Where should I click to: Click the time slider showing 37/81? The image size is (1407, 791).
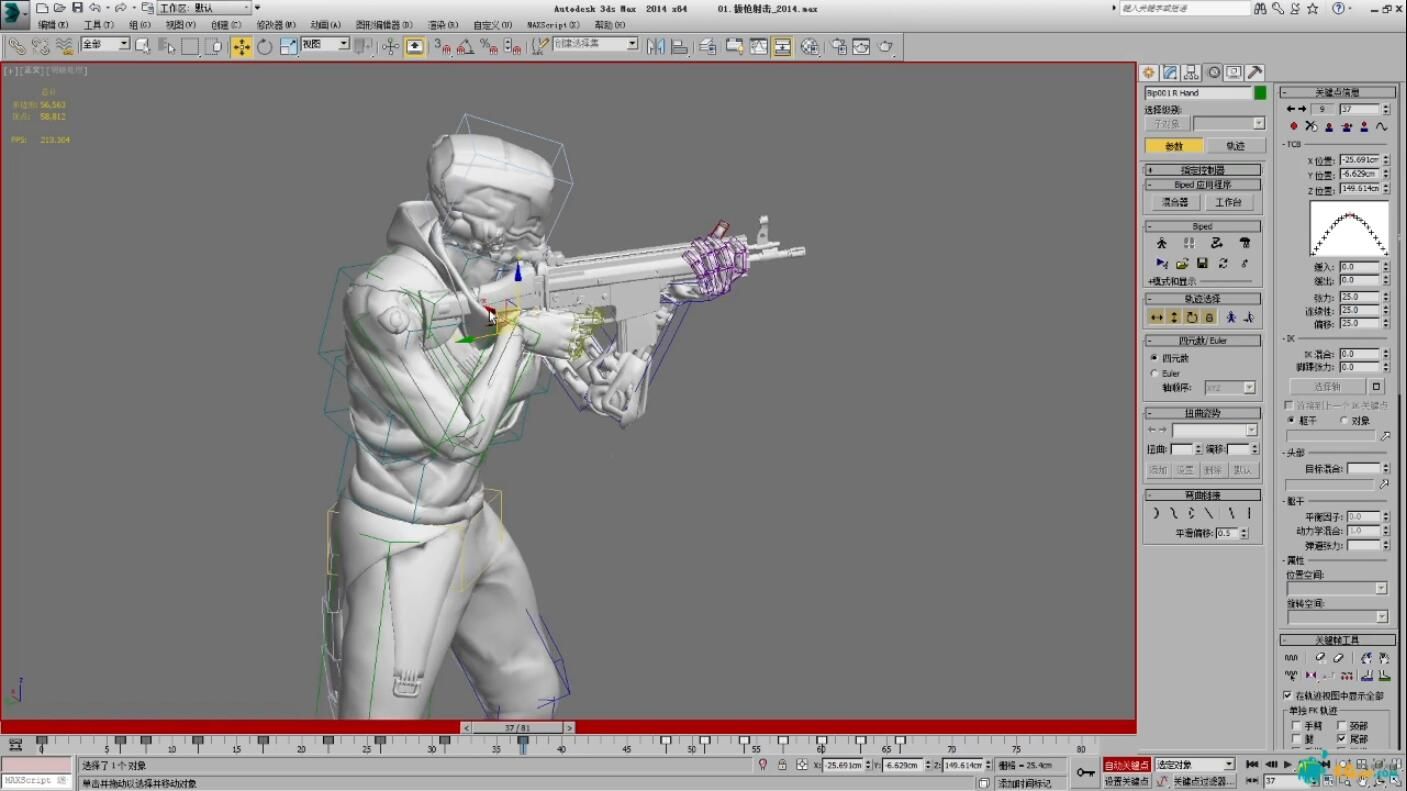tap(518, 728)
